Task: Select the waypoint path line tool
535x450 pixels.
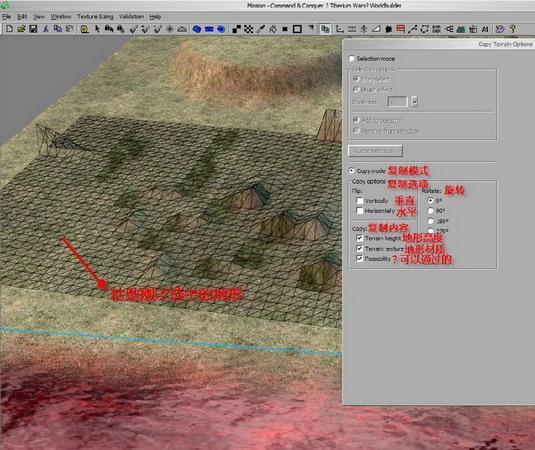Action: [413, 29]
